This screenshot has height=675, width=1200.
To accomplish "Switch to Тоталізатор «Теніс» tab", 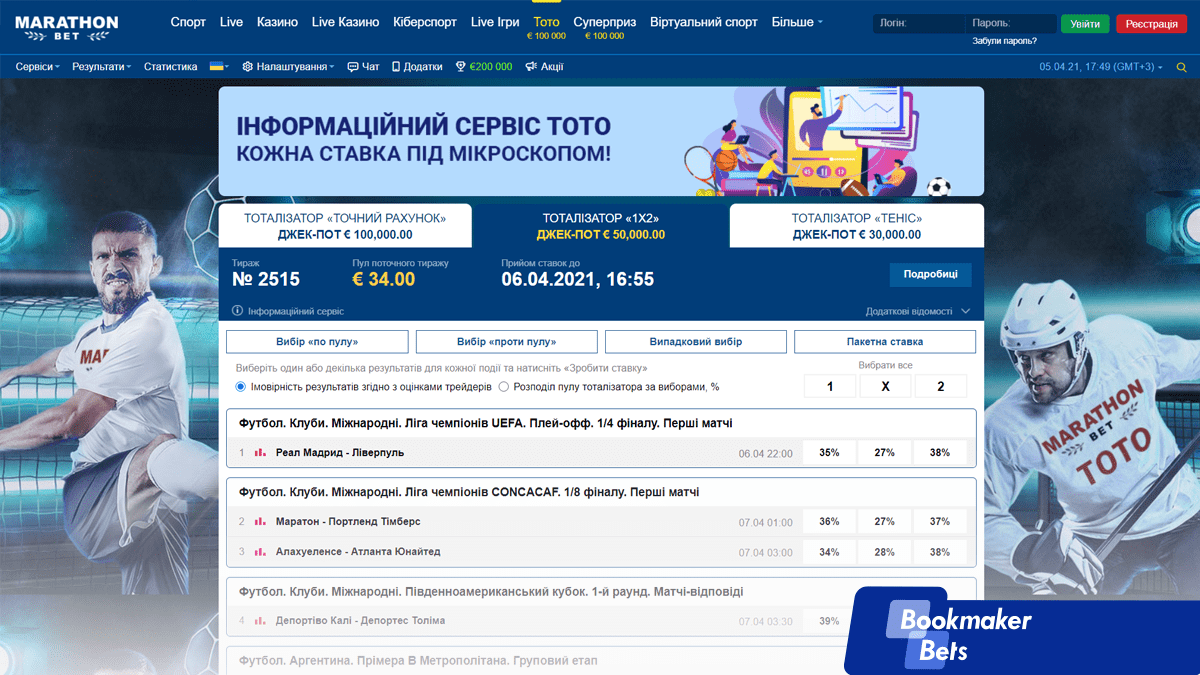I will pos(856,226).
